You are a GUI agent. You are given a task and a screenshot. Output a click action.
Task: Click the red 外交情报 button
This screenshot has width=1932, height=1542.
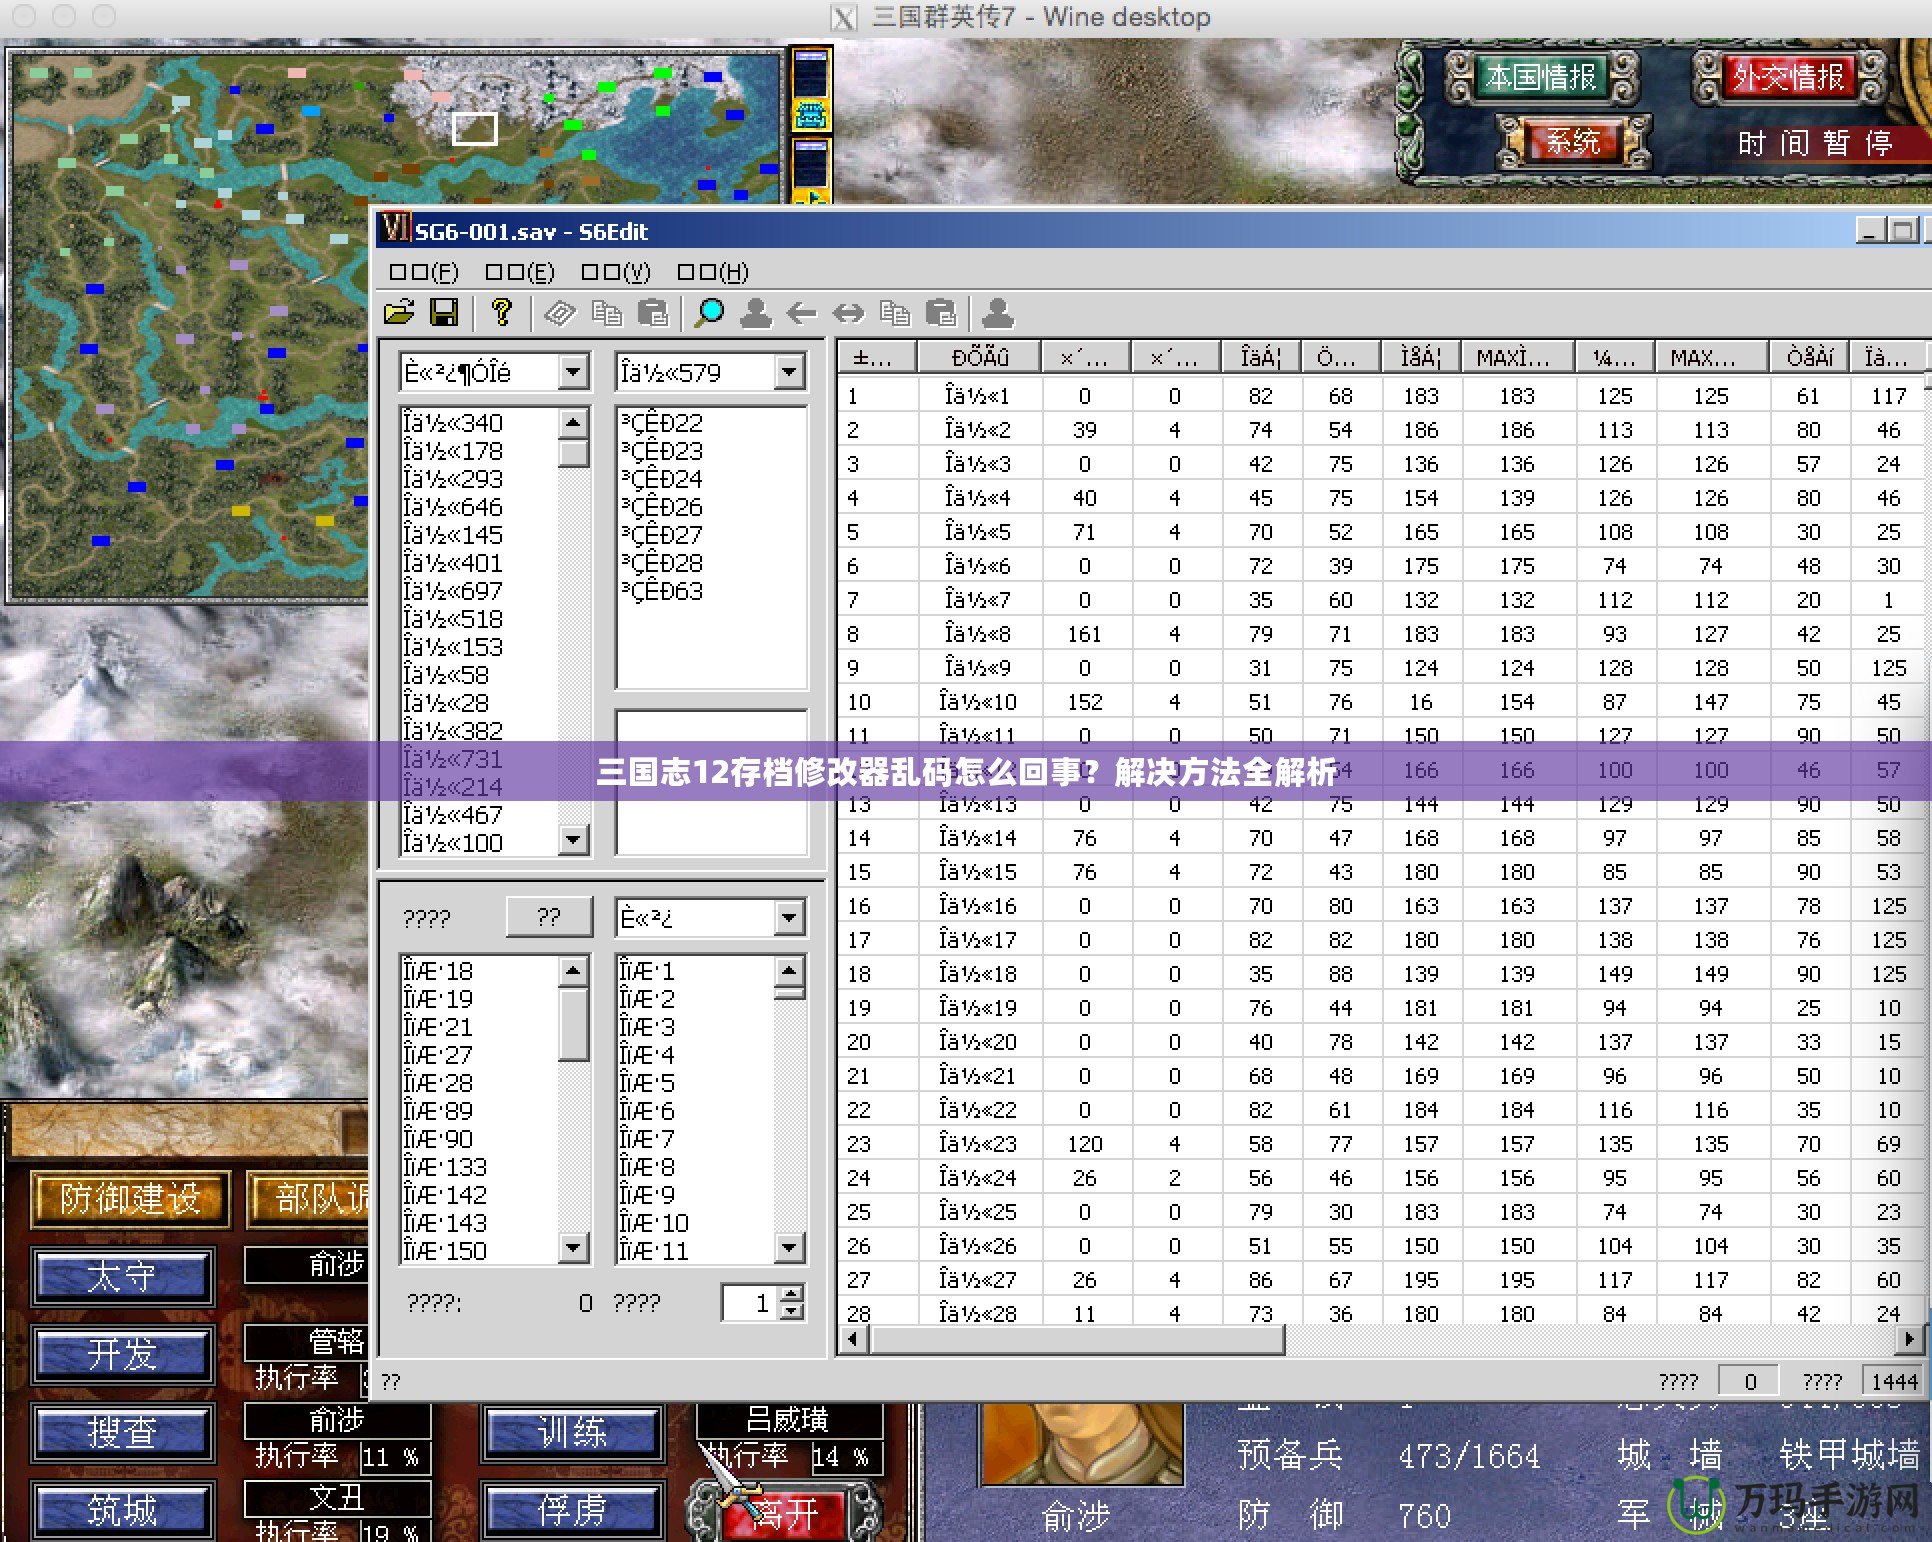pos(1788,77)
